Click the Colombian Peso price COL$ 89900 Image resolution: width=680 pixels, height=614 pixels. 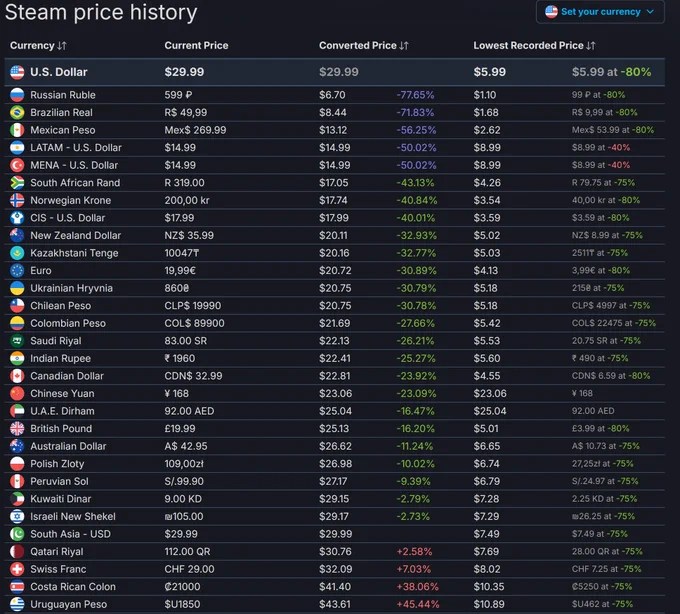tap(194, 323)
